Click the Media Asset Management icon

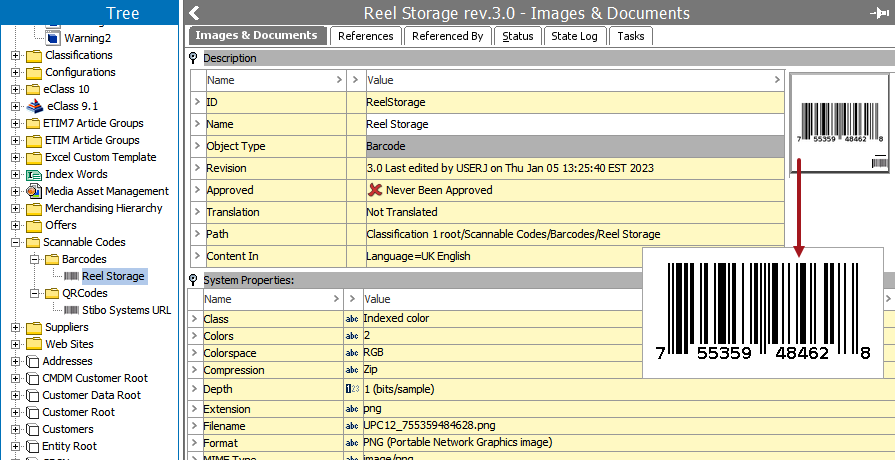33,191
